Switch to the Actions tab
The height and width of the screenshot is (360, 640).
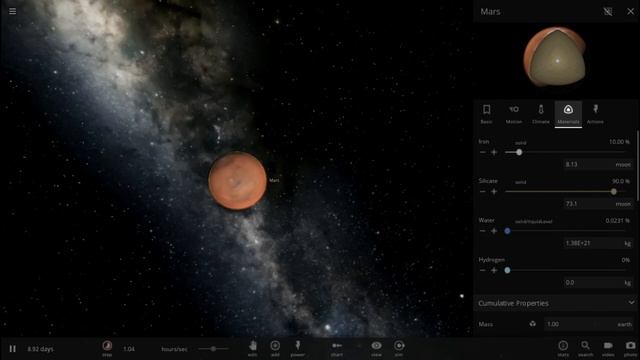595,114
